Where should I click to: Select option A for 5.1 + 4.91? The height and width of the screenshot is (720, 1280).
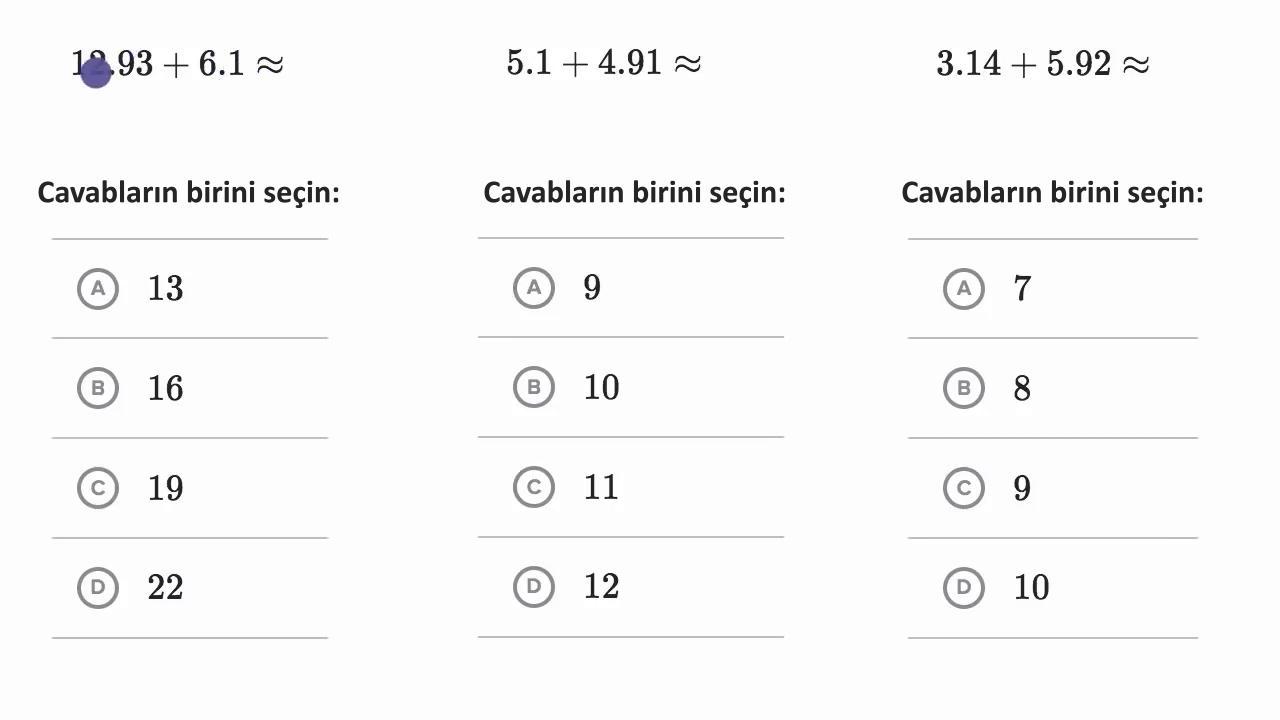534,288
